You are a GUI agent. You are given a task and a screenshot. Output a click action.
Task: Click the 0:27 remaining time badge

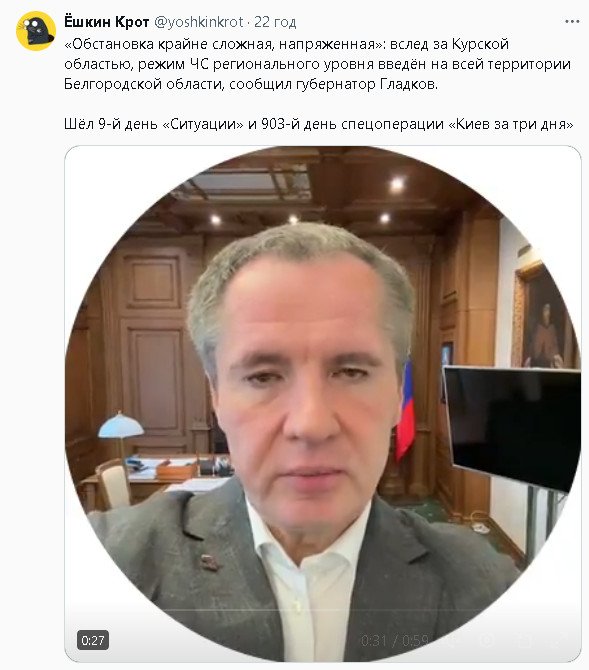[93, 640]
